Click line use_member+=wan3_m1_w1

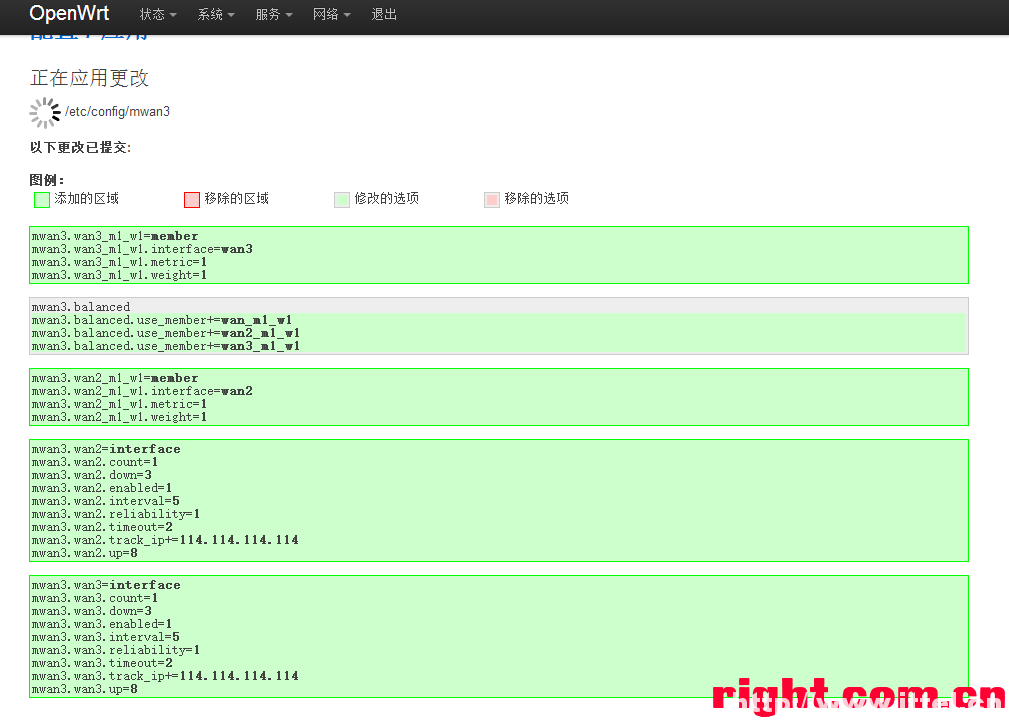(165, 346)
